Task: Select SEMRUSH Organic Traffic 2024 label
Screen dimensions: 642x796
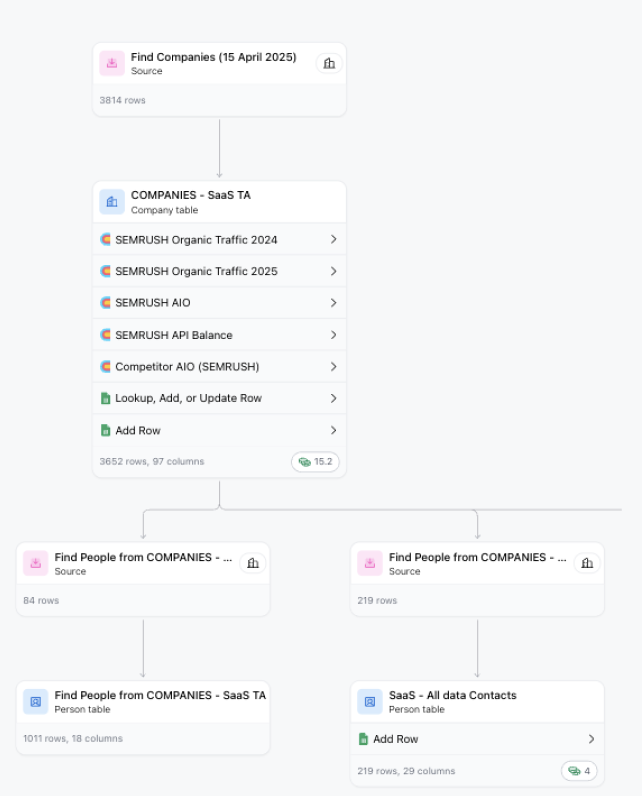Action: (196, 240)
